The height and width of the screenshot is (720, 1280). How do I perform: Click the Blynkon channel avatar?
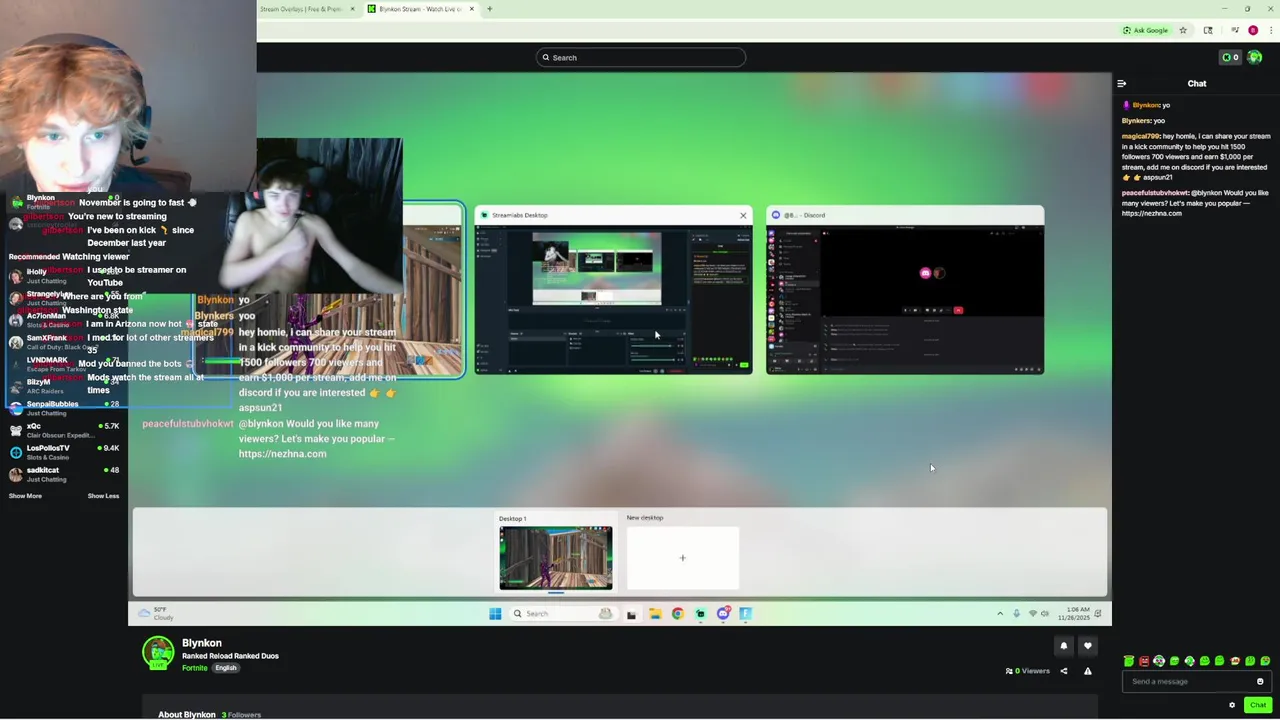pyautogui.click(x=158, y=652)
